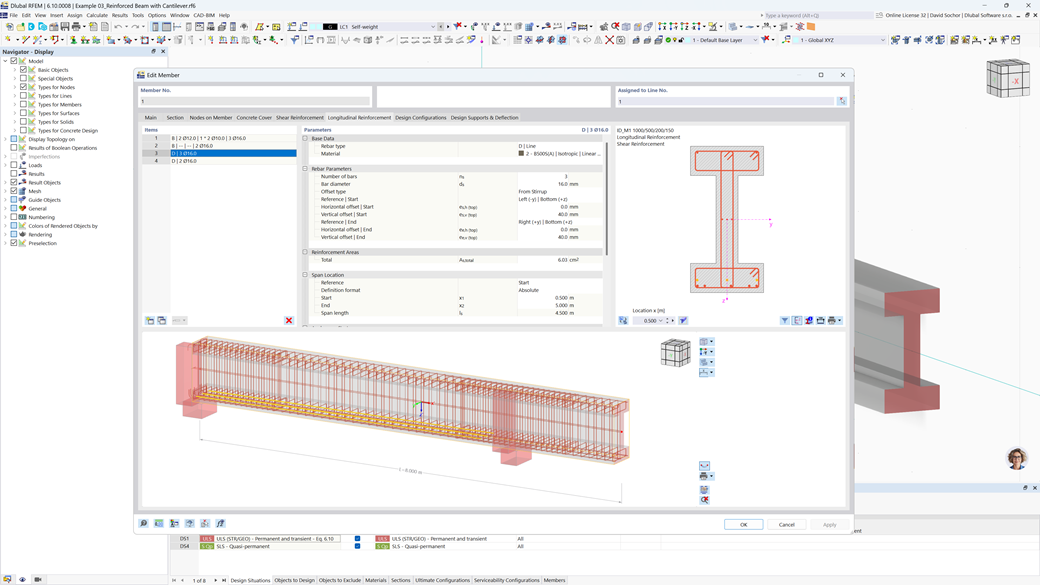
Task: Open the Location x value dropdown
Action: pos(660,320)
